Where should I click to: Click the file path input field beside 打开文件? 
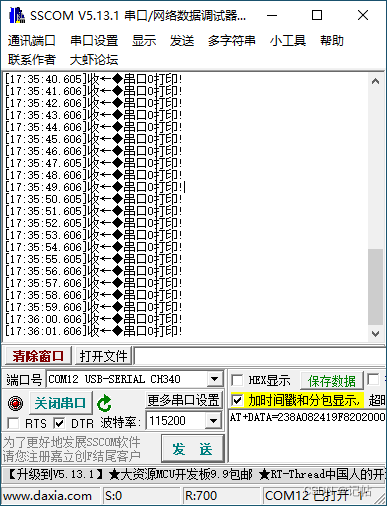[x=260, y=356]
